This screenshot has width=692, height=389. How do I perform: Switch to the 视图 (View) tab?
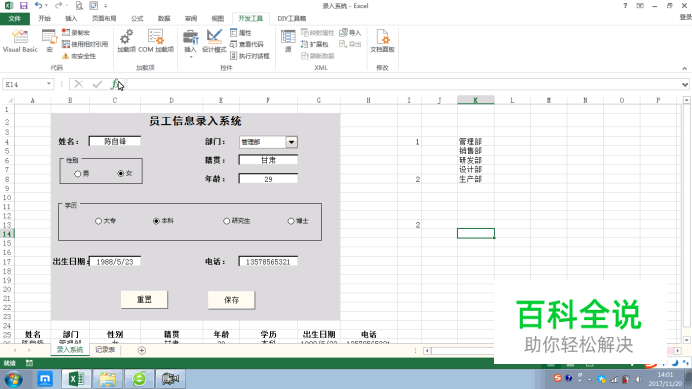coord(218,19)
